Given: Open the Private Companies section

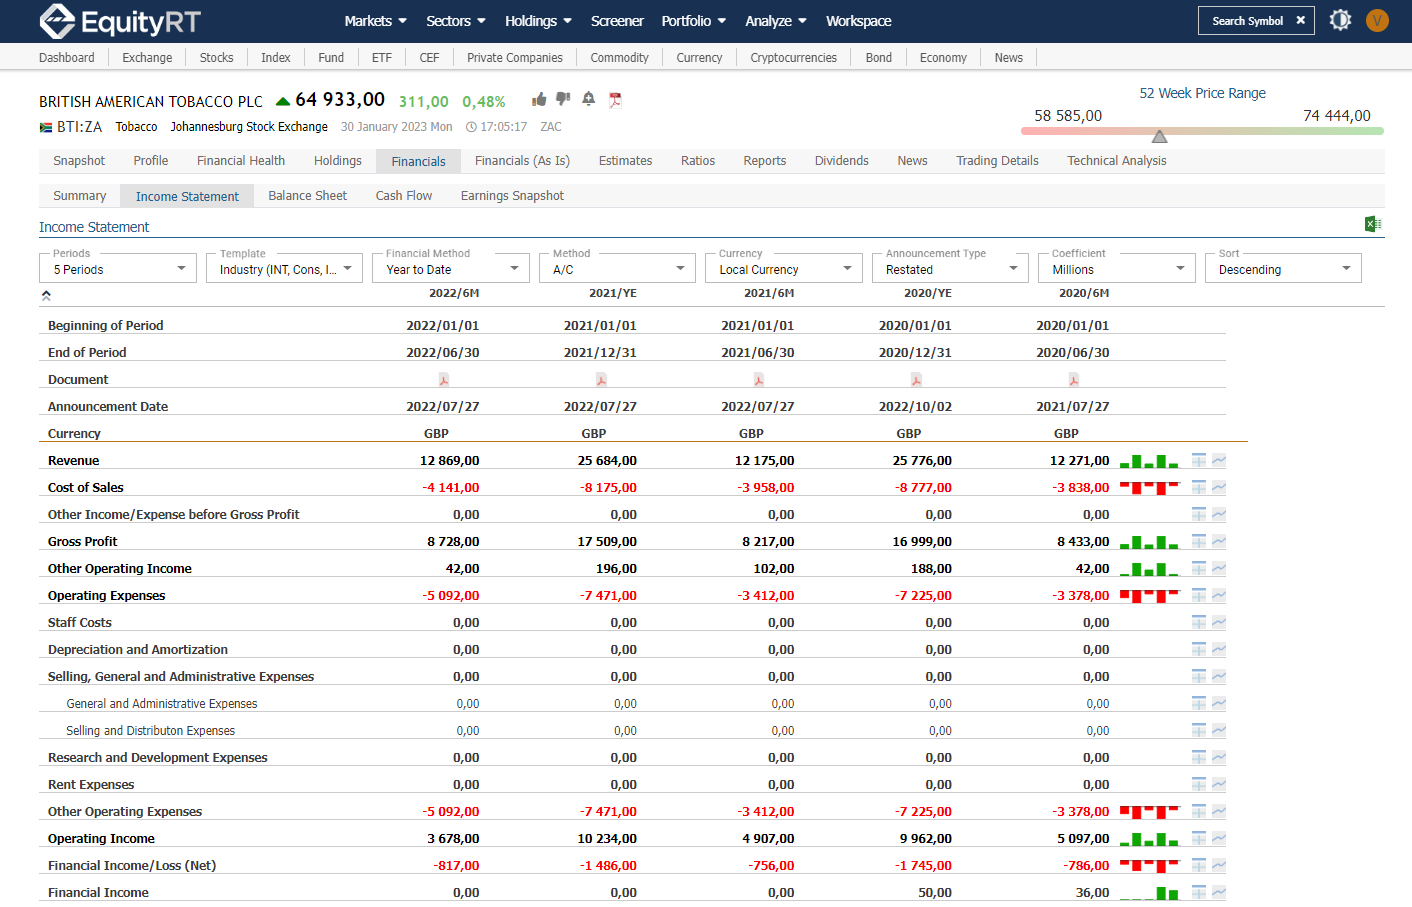Looking at the screenshot, I should (515, 58).
